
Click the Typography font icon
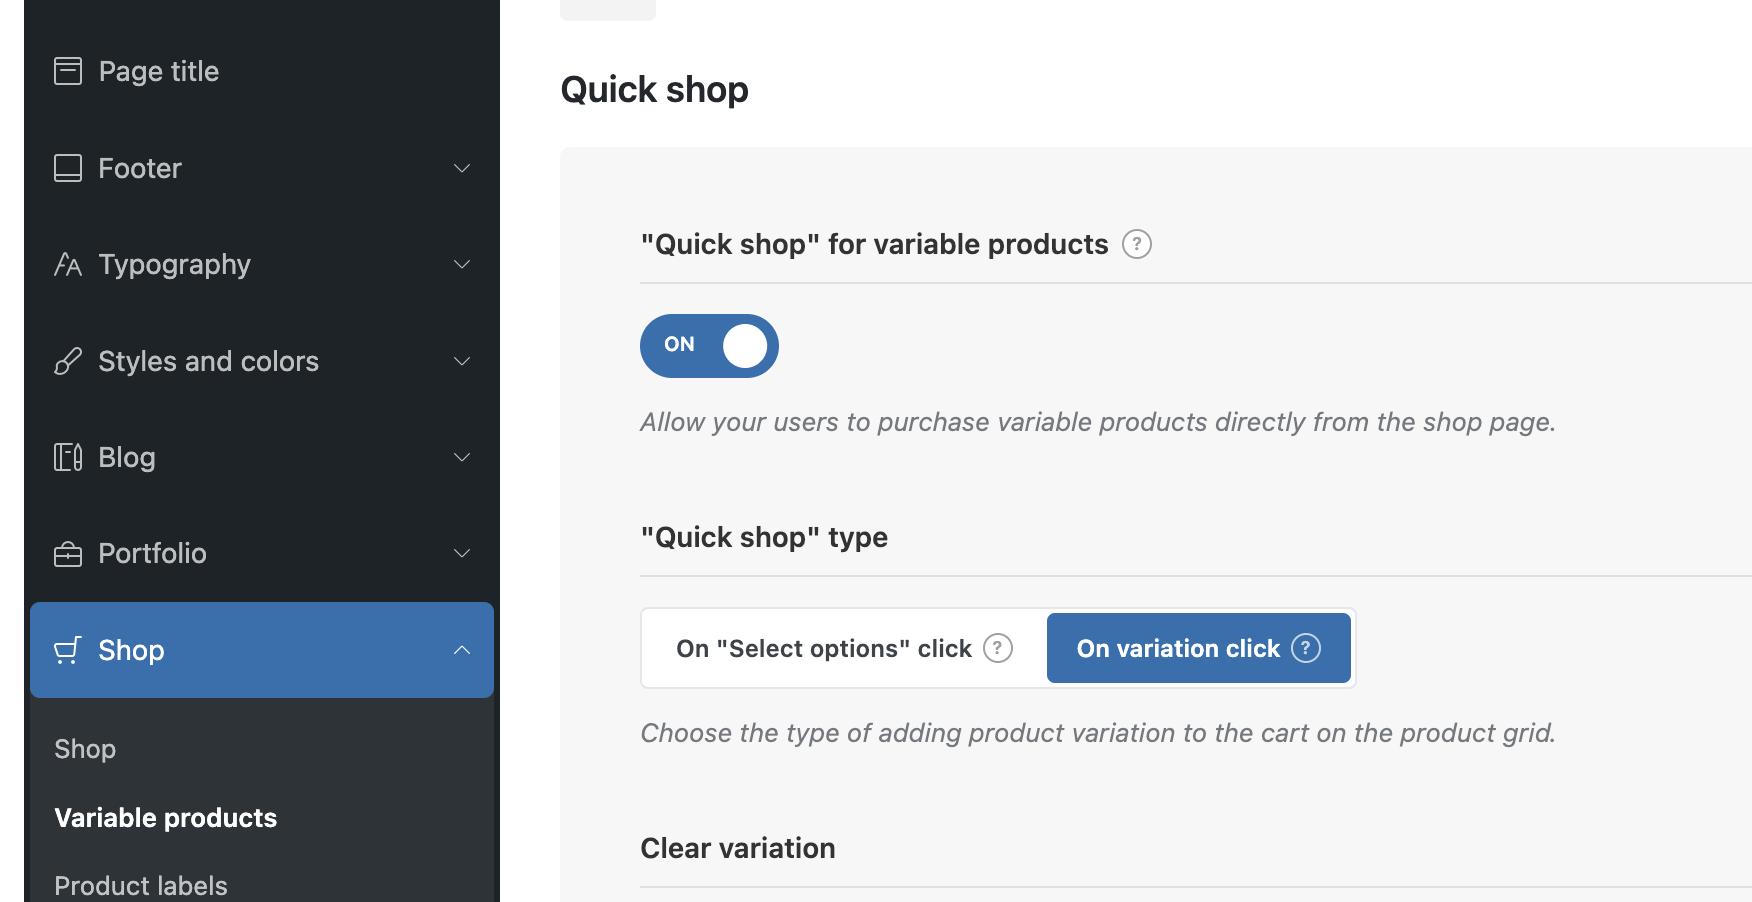[x=68, y=265]
